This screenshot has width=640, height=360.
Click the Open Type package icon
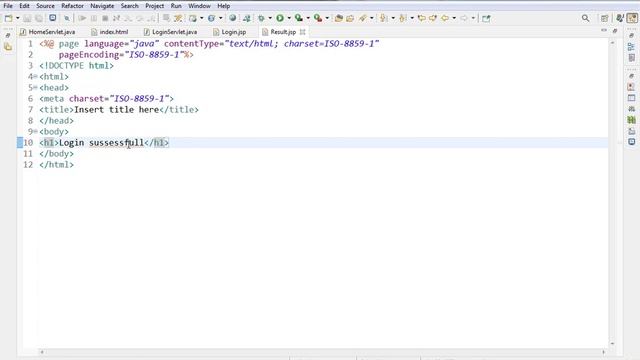click(x=338, y=18)
